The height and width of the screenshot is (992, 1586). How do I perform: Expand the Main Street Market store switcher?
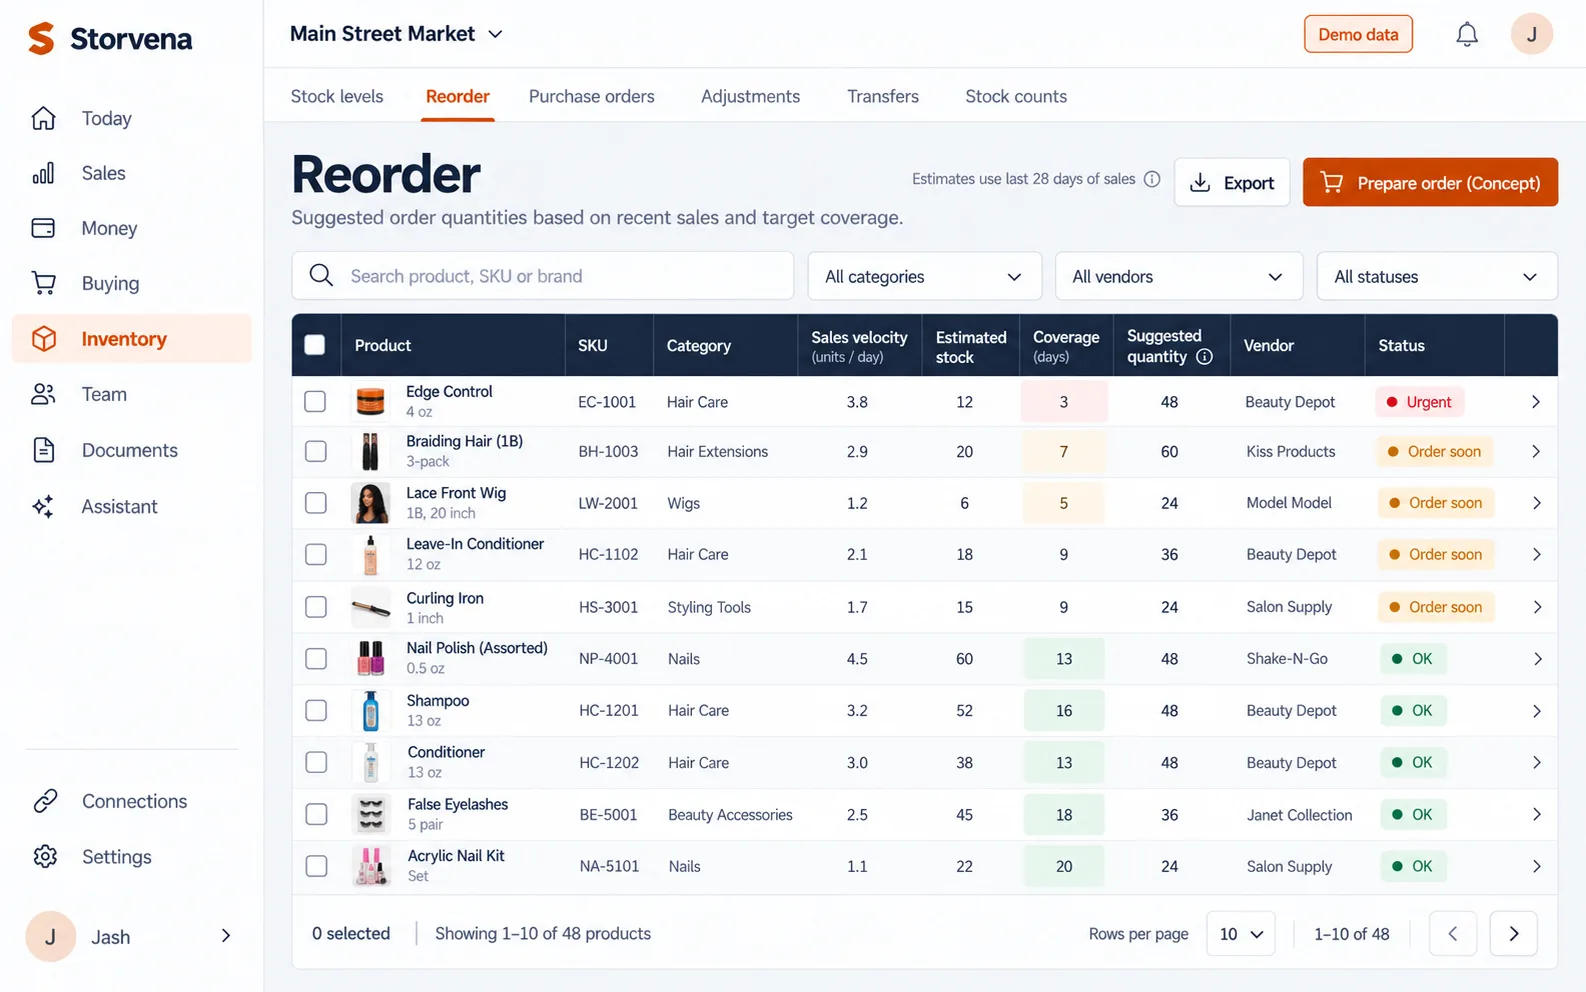[x=396, y=34]
